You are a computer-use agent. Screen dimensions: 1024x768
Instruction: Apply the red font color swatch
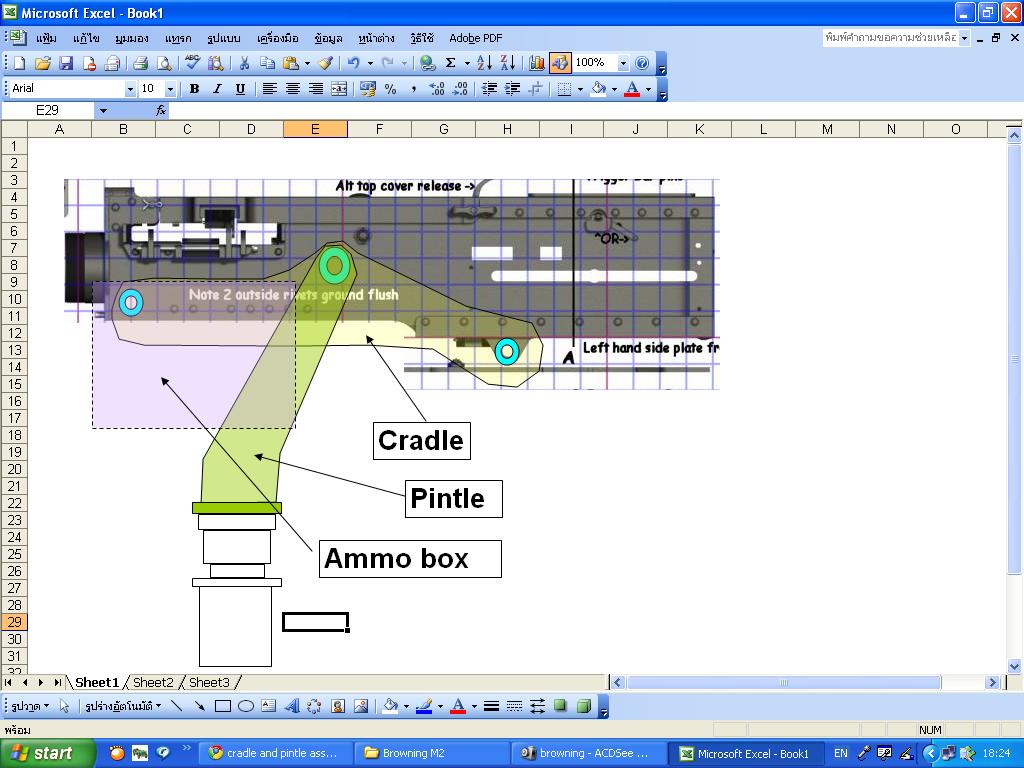[631, 89]
